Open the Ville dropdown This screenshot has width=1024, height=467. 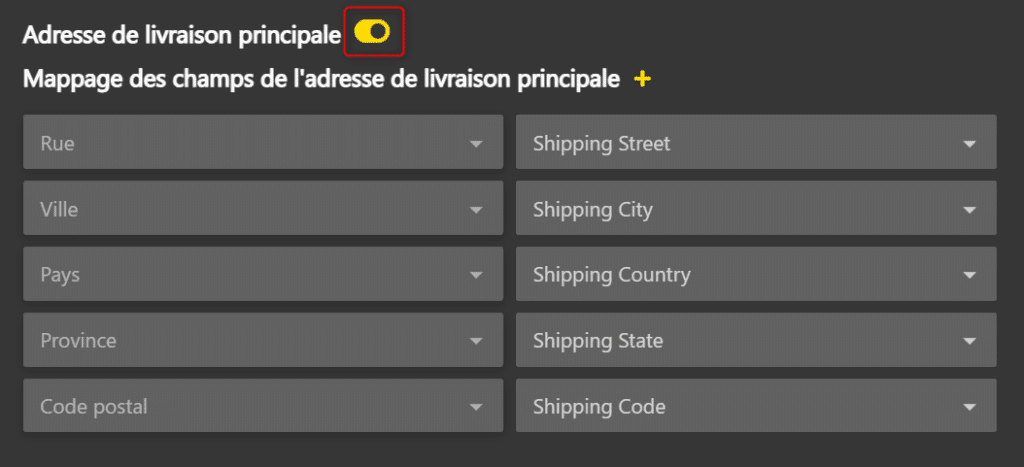pyautogui.click(x=262, y=209)
